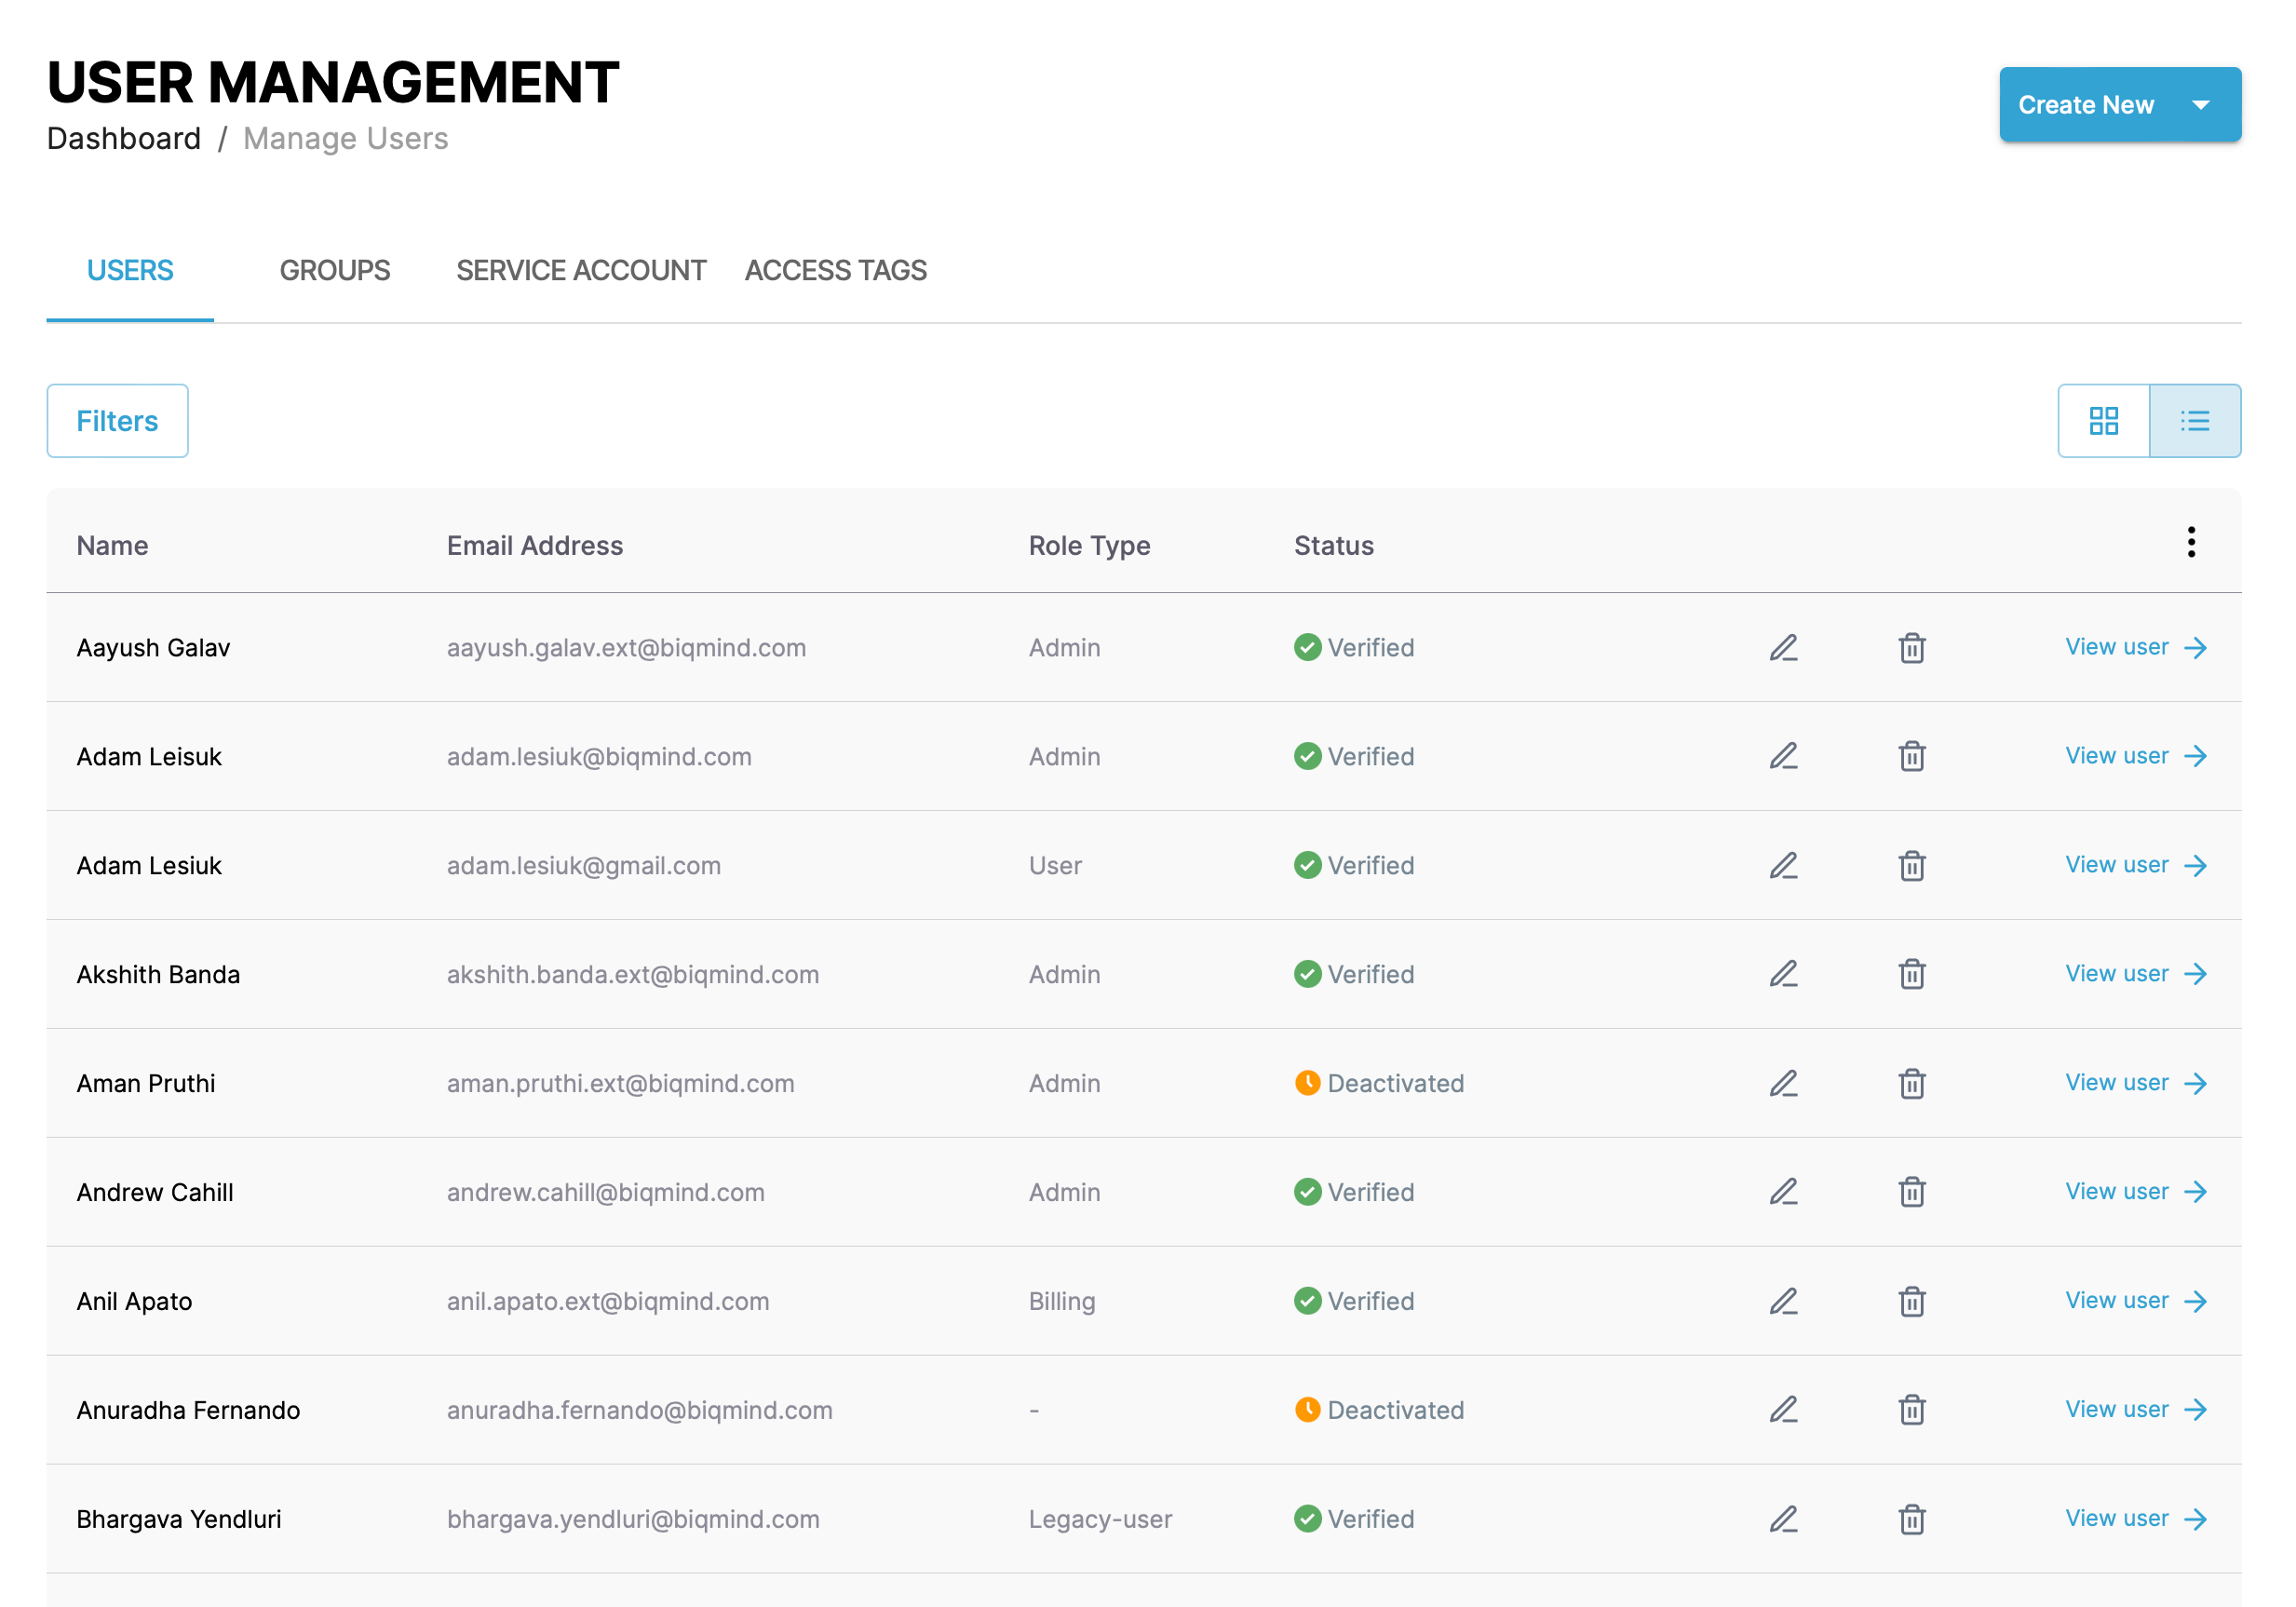Switch to the GROUPS tab

[335, 271]
